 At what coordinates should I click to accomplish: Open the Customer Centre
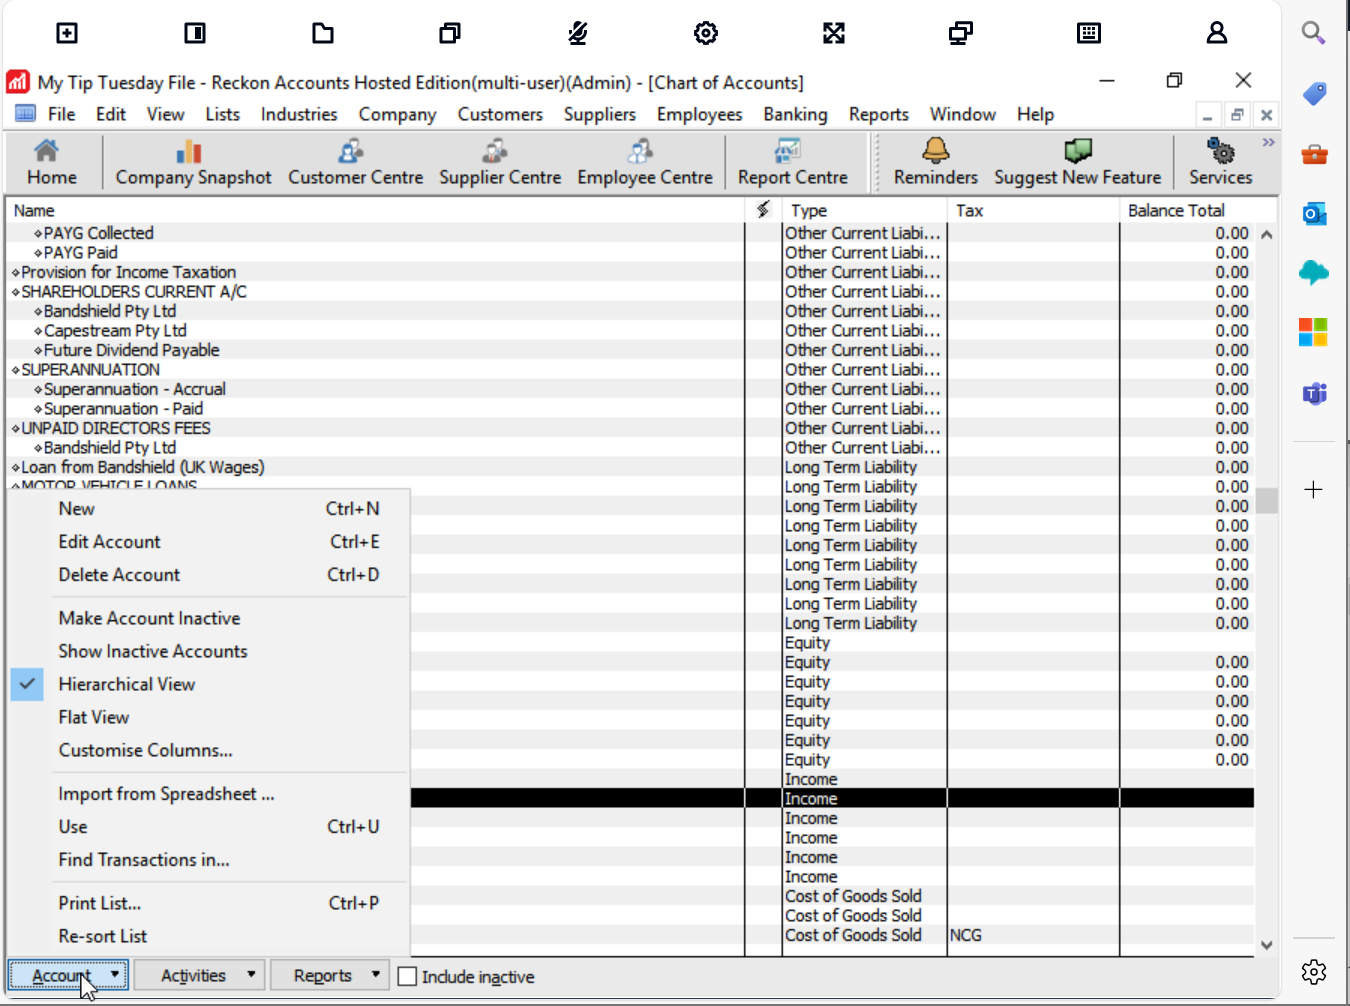(x=355, y=162)
